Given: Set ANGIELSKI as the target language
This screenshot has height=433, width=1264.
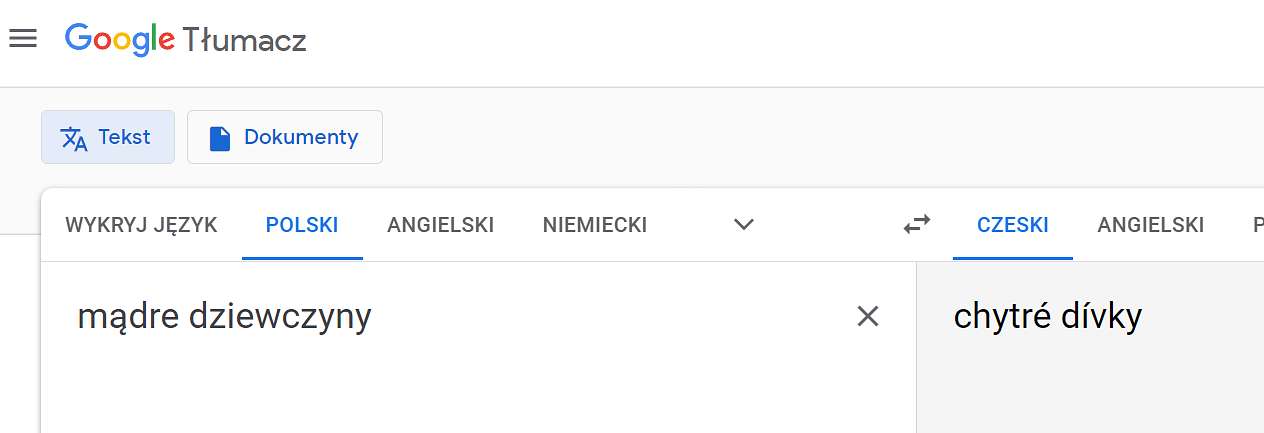Looking at the screenshot, I should [x=1150, y=225].
